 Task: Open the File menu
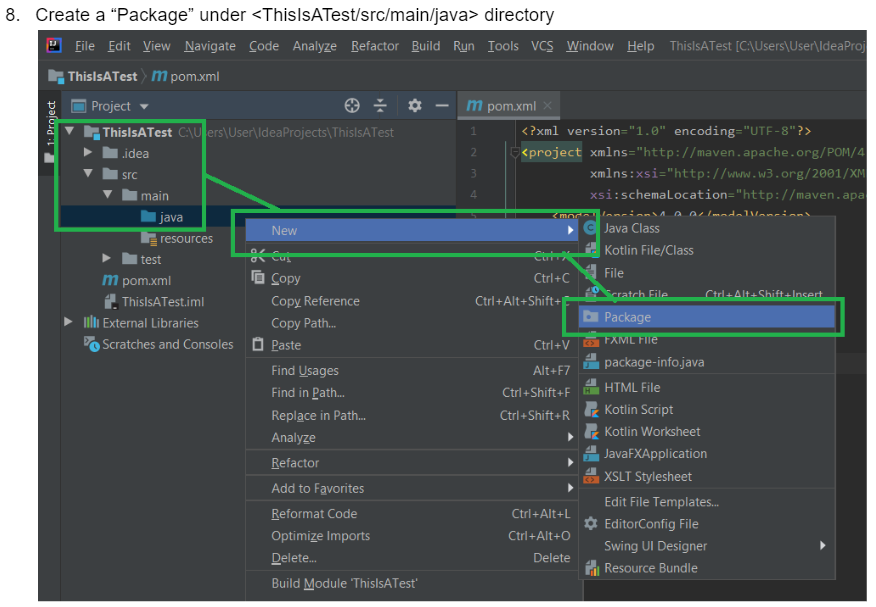85,46
